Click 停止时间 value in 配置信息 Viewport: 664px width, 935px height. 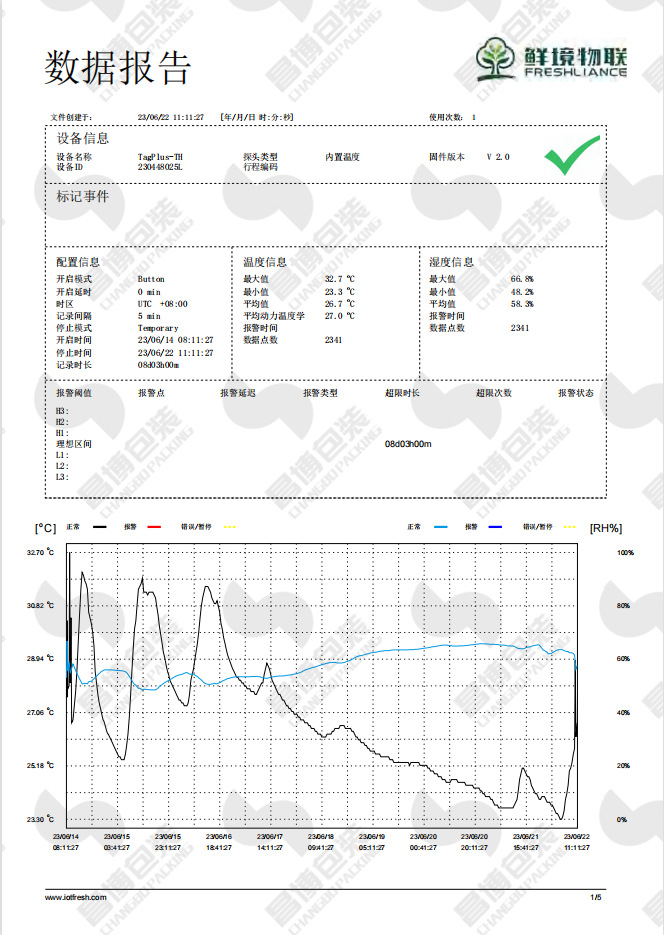(x=175, y=353)
